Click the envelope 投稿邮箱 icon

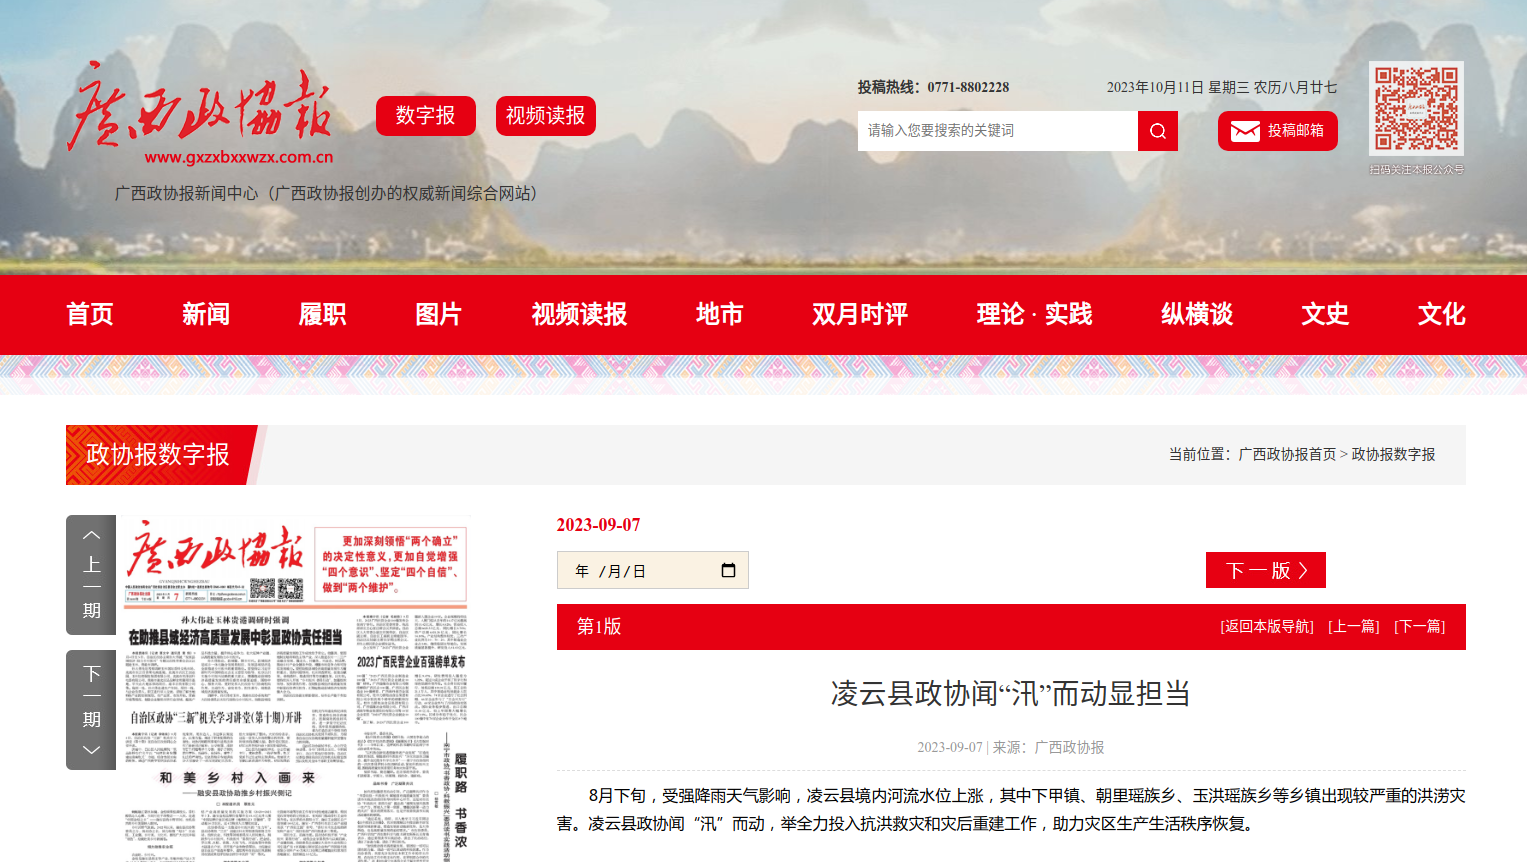[x=1245, y=131]
